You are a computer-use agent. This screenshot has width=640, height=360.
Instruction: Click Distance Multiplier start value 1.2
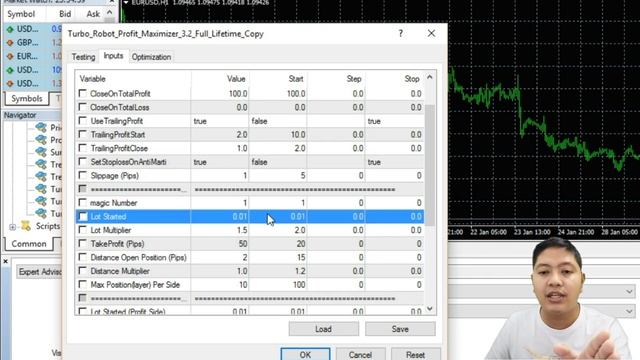tap(300, 271)
